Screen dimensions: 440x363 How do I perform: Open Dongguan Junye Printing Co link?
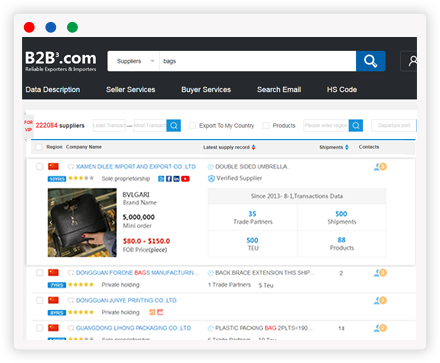[127, 301]
